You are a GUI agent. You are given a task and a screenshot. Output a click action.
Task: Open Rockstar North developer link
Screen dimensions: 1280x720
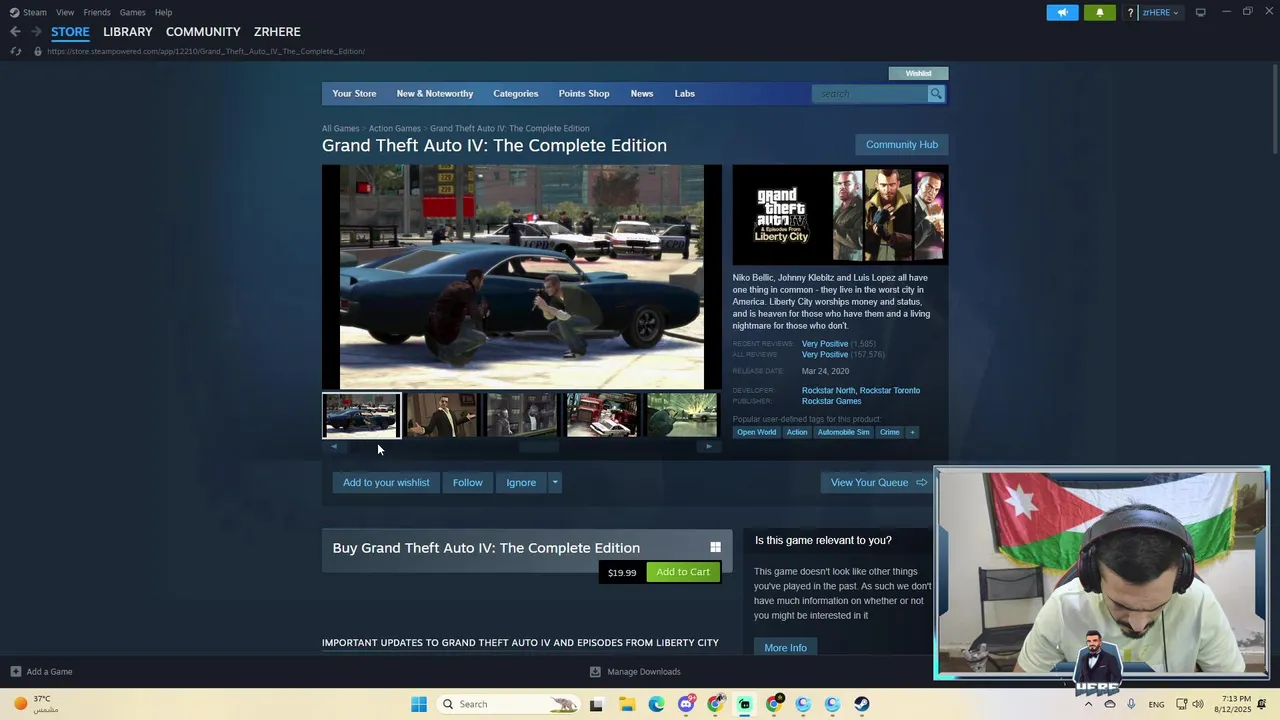click(x=828, y=390)
